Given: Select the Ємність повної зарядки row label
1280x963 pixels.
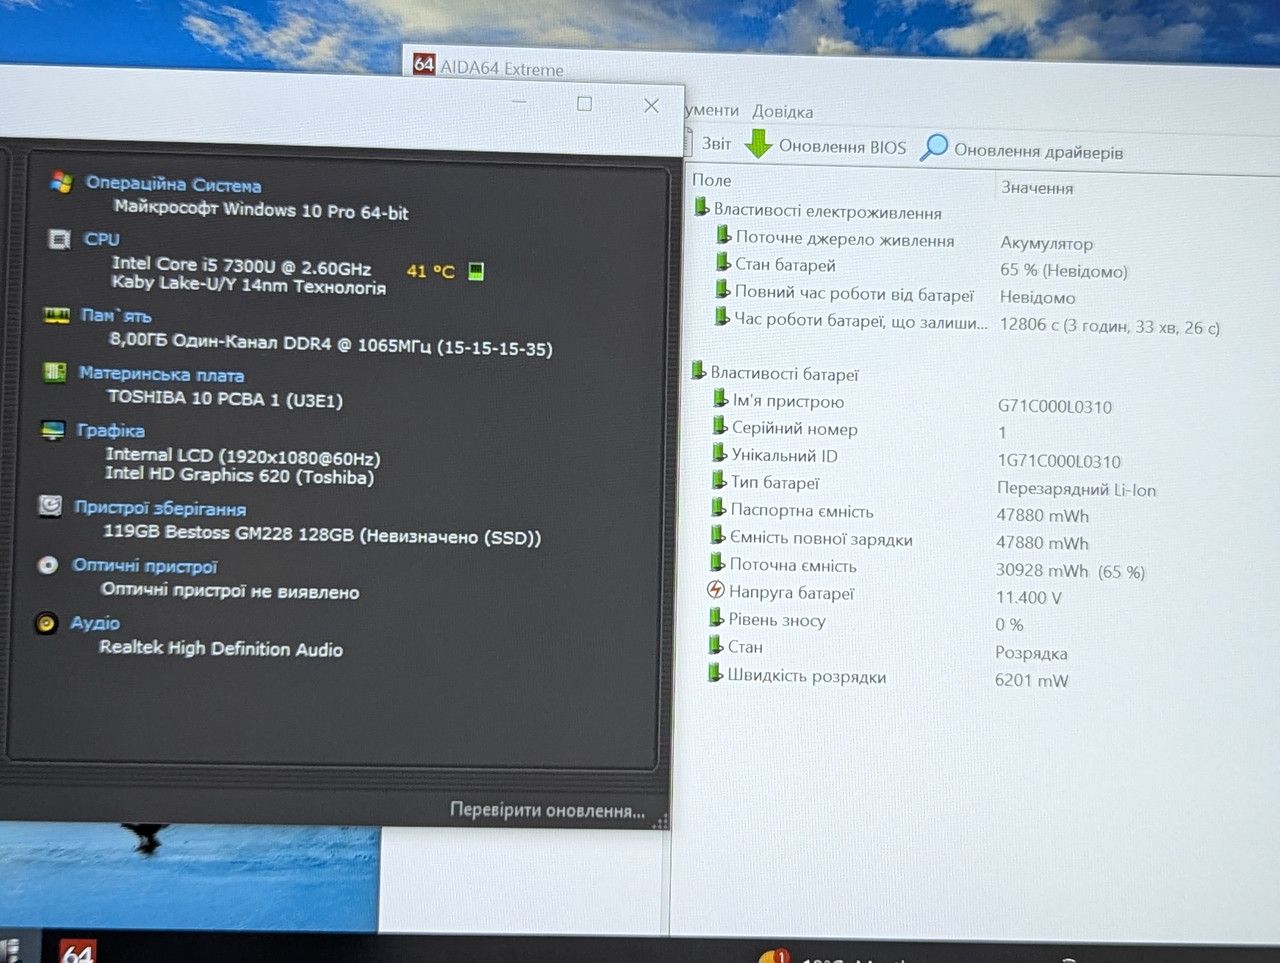Looking at the screenshot, I should [821, 538].
